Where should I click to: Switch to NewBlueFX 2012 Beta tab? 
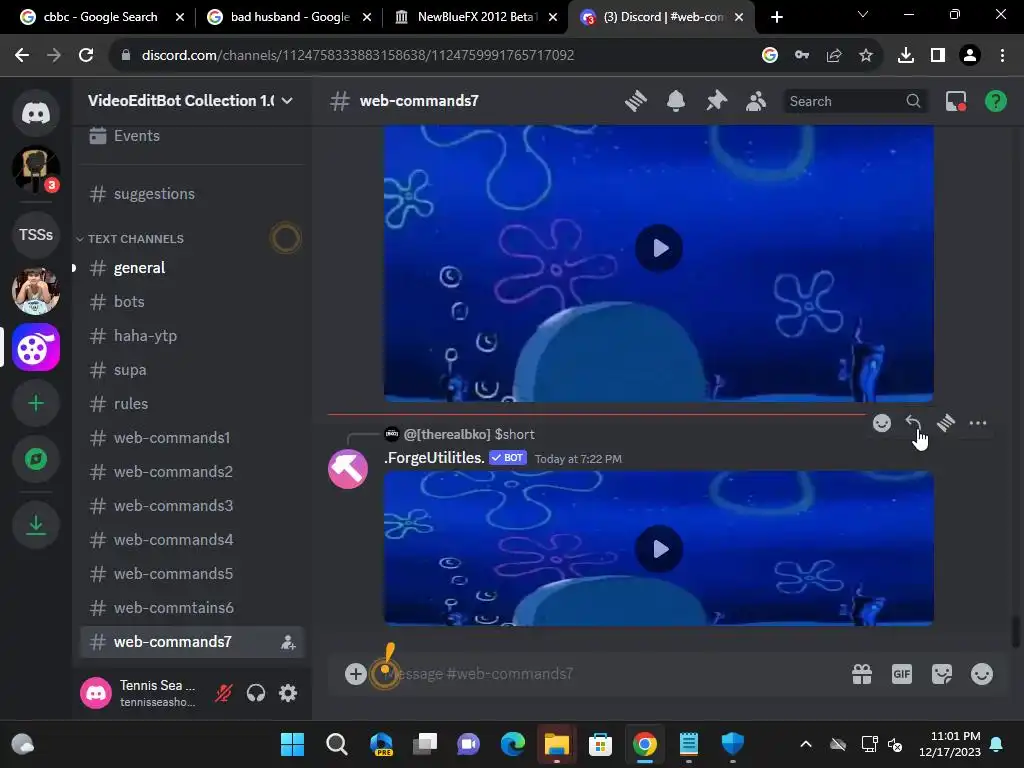[477, 17]
